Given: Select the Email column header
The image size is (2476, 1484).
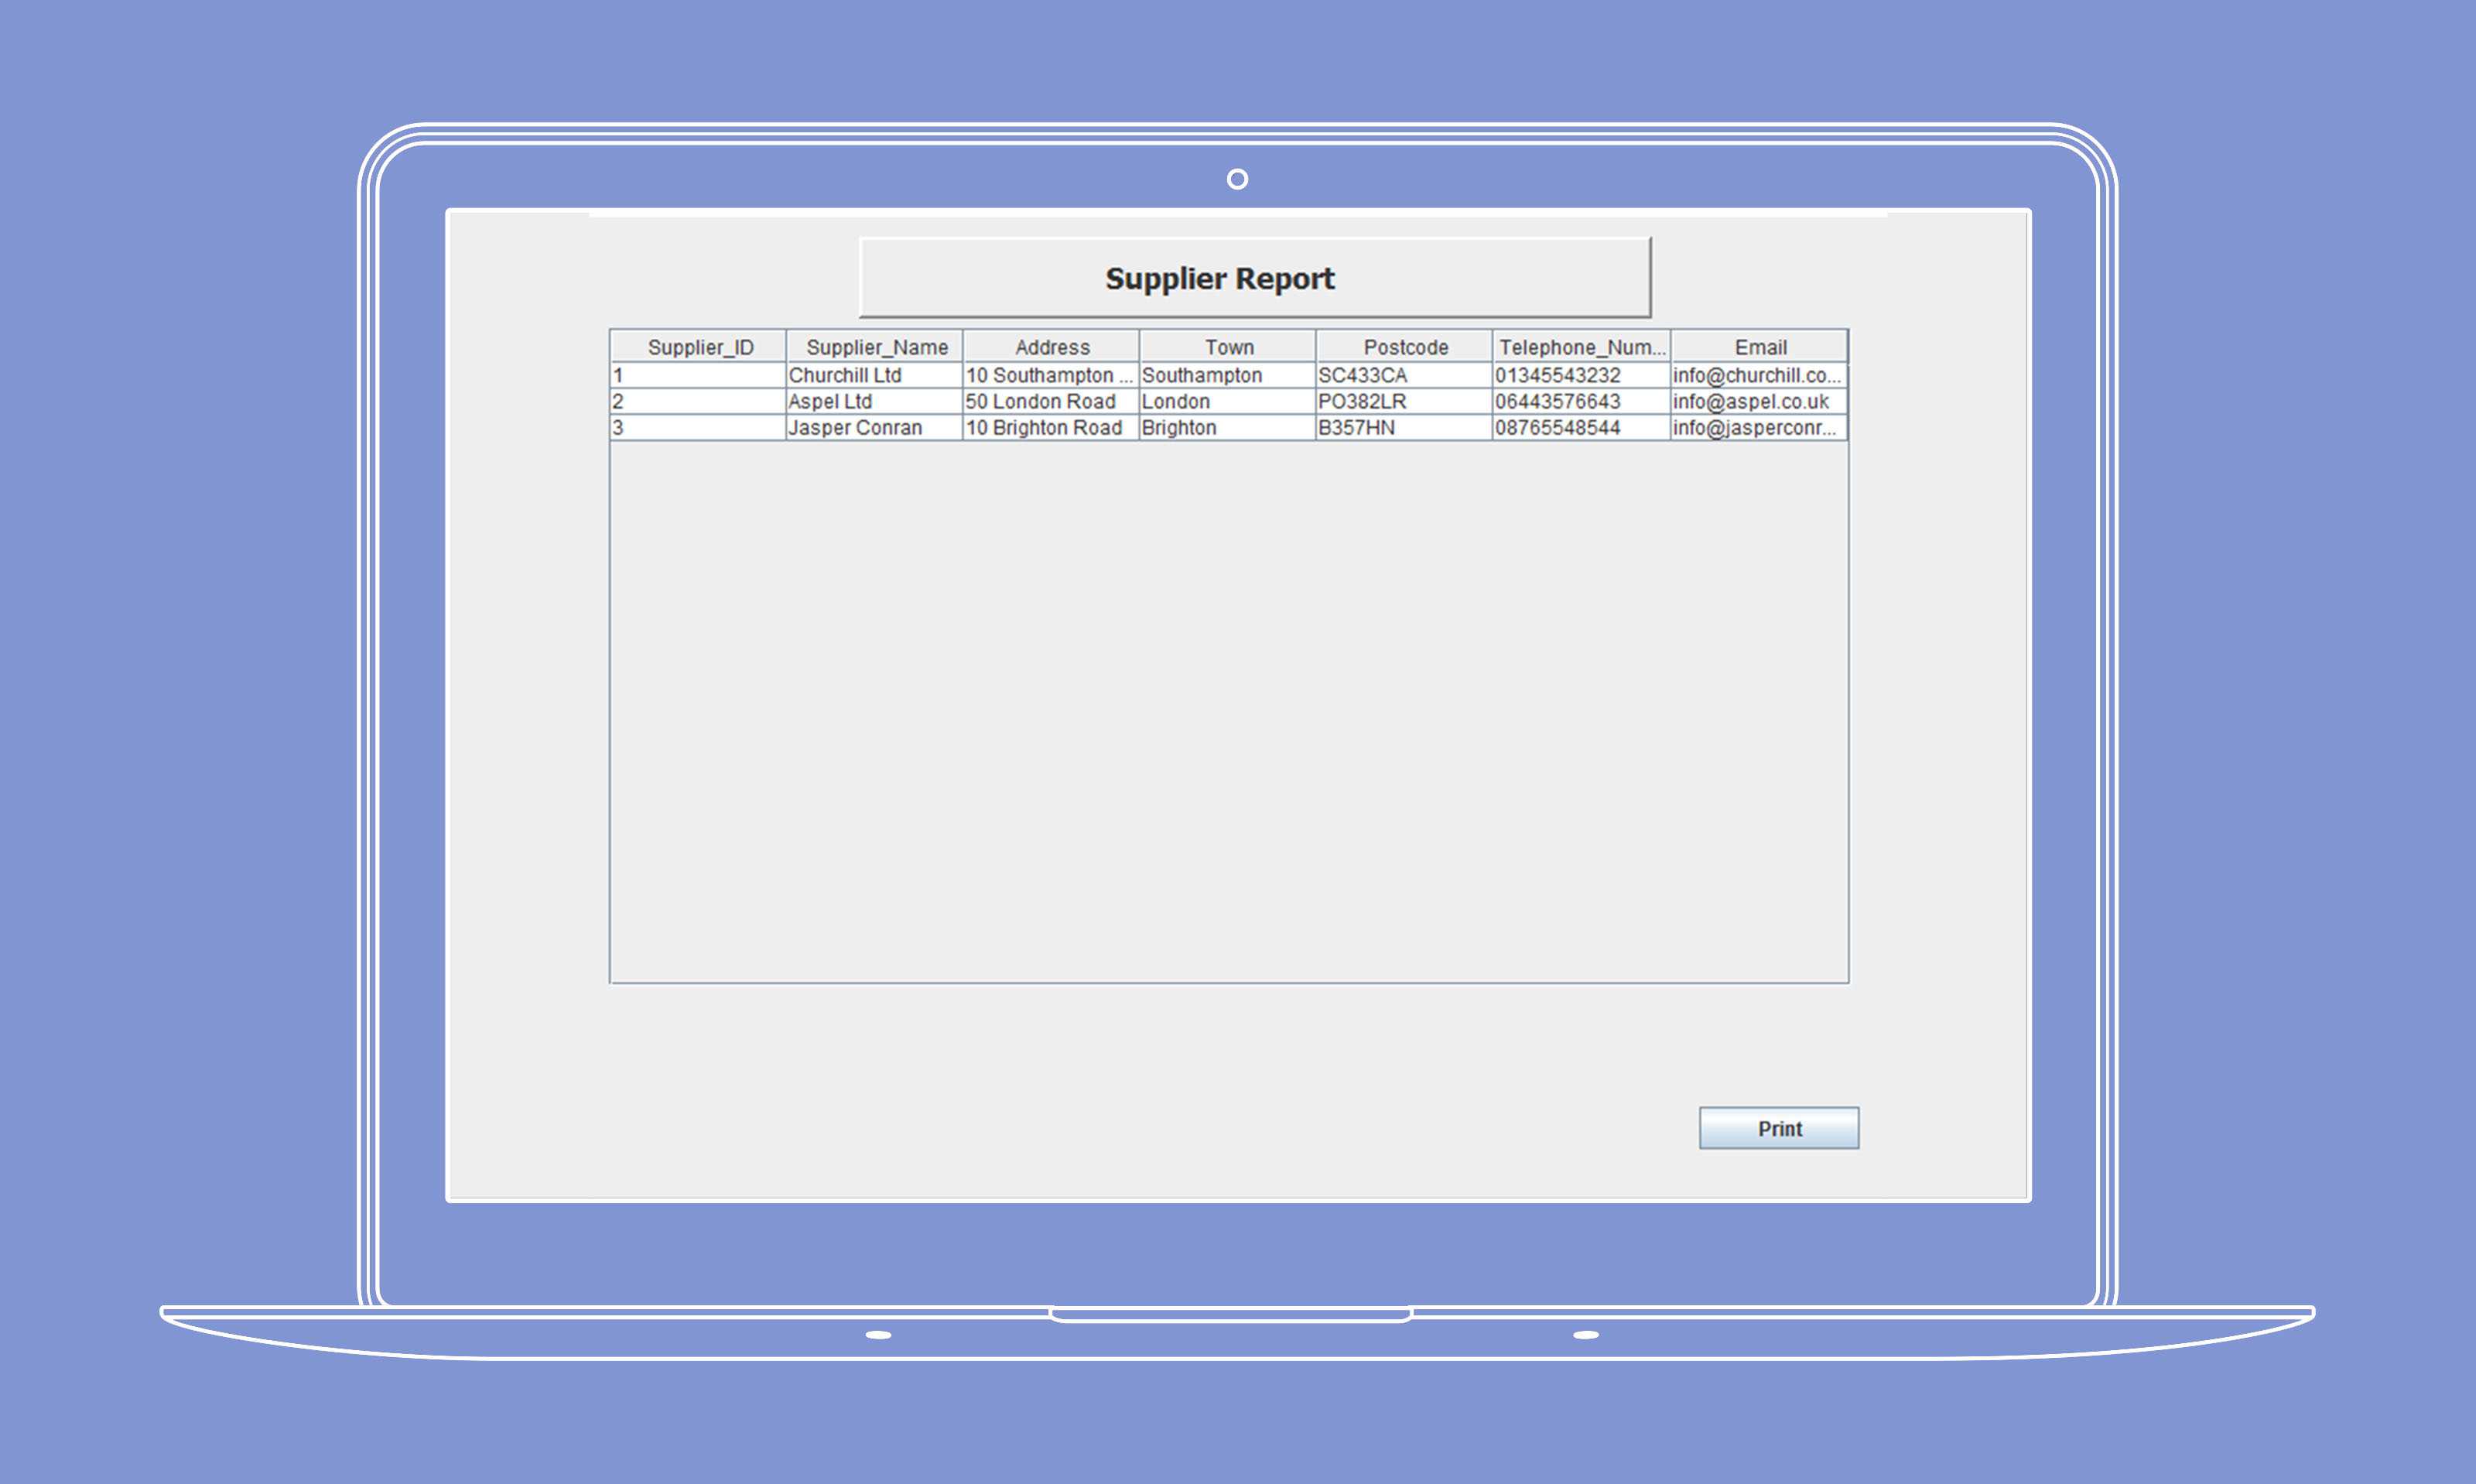Looking at the screenshot, I should [1759, 346].
